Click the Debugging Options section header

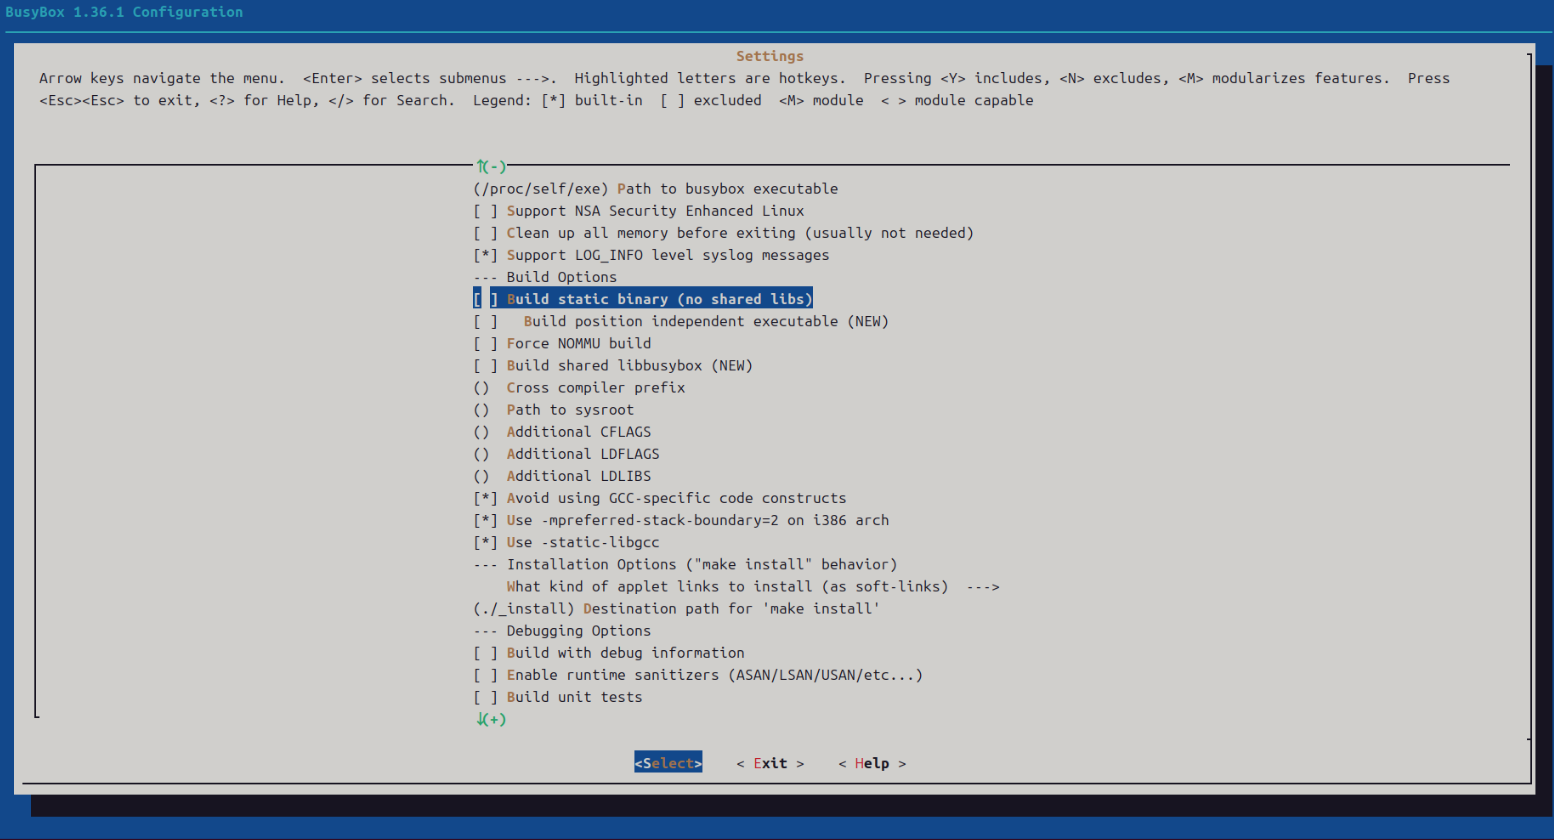click(x=562, y=631)
